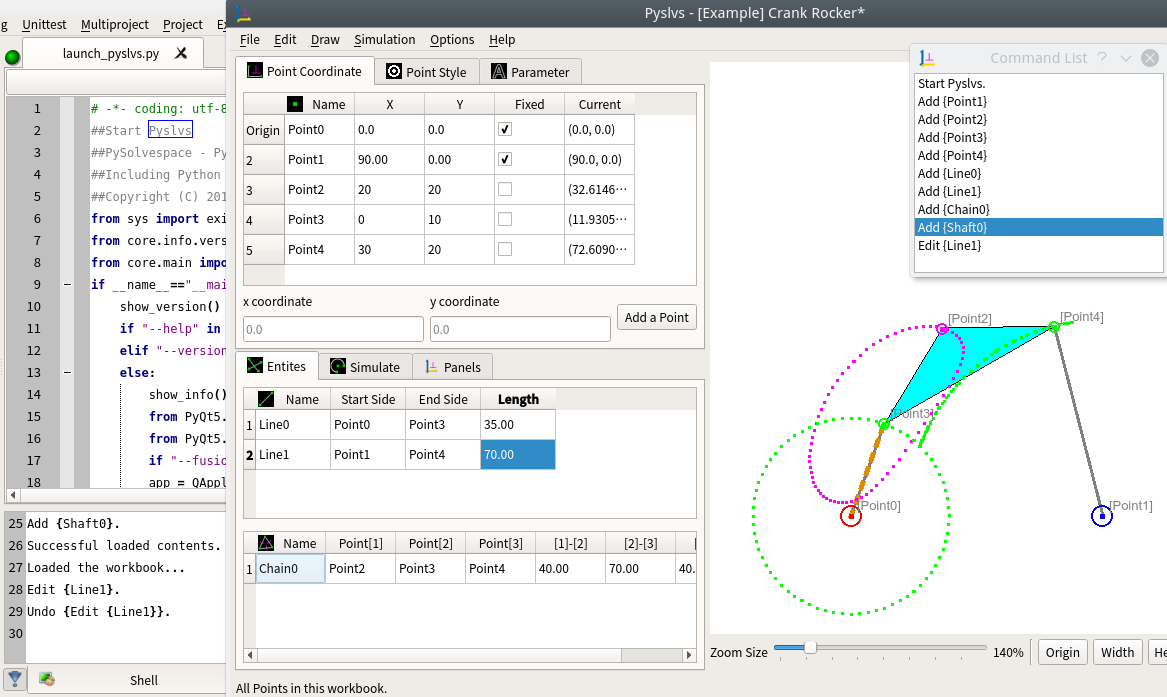Screen dimensions: 1167x697
Task: Open the Draw menu
Action: [x=325, y=39]
